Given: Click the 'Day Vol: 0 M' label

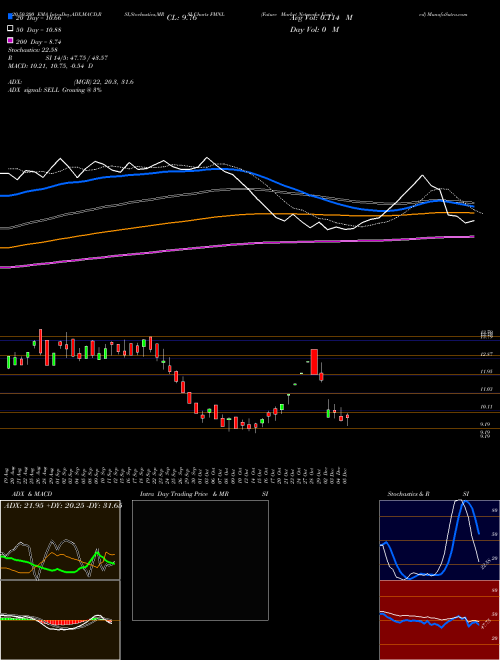Looking at the screenshot, I should [x=314, y=29].
